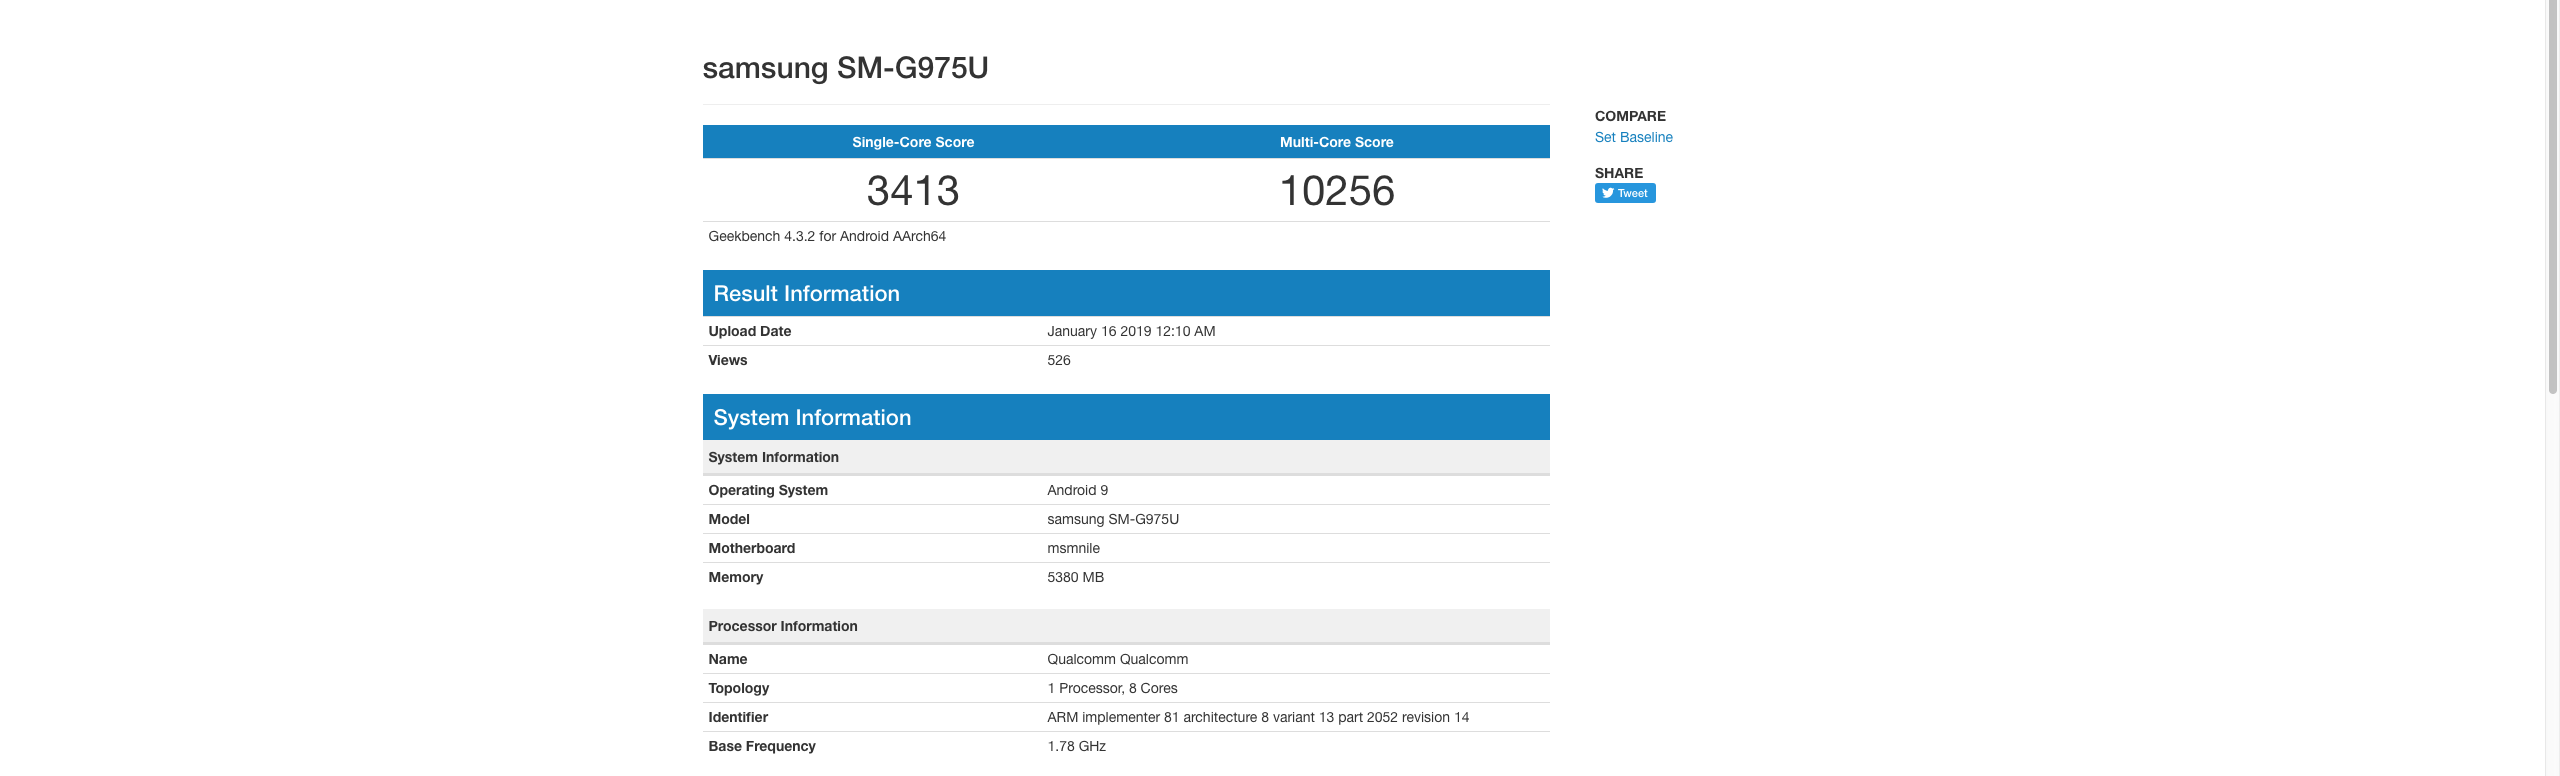This screenshot has height=776, width=2560.
Task: Select the Single-Core Score column header
Action: (x=912, y=142)
